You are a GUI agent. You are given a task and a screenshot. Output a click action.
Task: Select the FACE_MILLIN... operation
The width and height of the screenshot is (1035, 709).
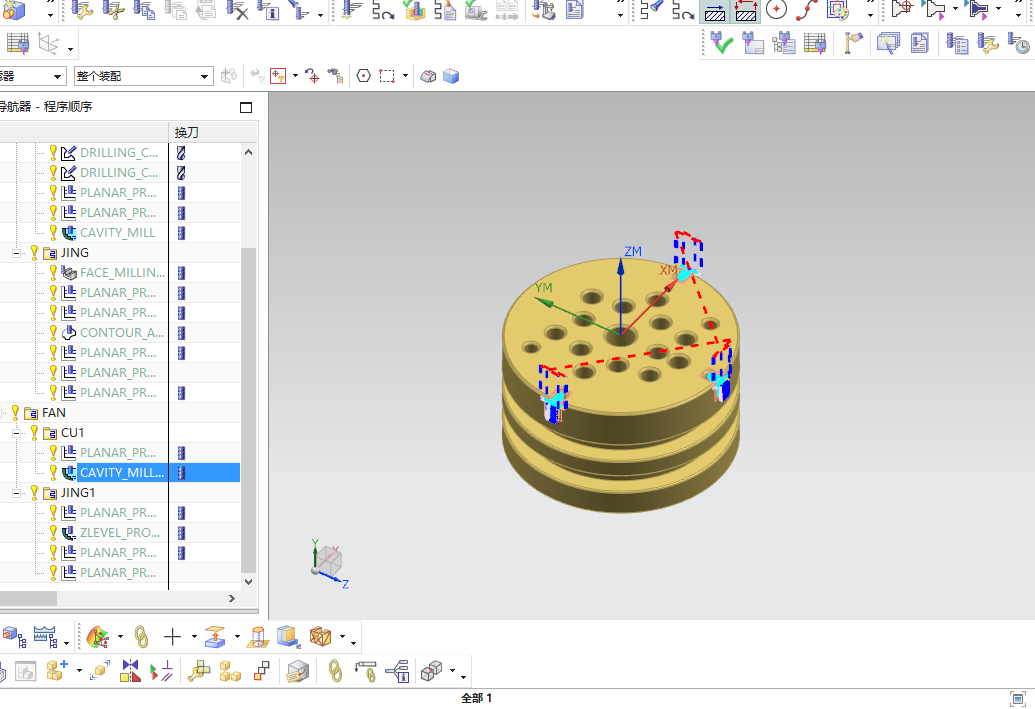pyautogui.click(x=122, y=273)
